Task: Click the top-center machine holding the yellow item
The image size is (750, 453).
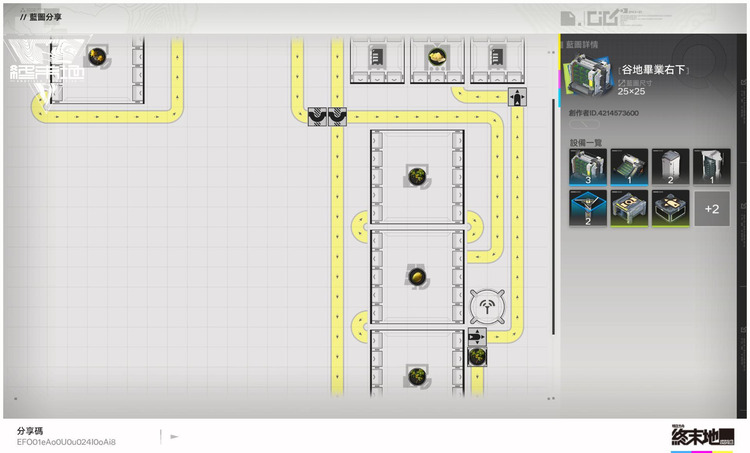Action: (x=437, y=57)
